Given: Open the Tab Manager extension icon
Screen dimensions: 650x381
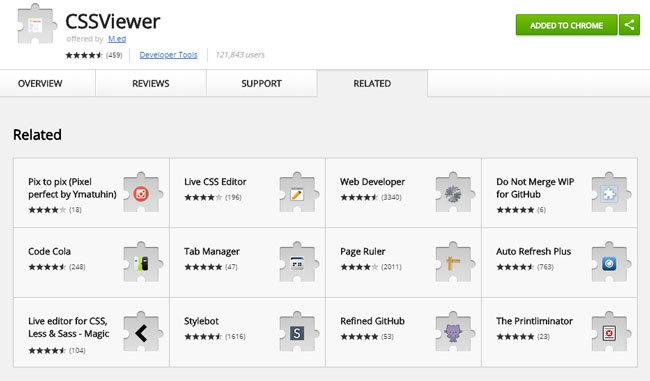Looking at the screenshot, I should coord(298,262).
